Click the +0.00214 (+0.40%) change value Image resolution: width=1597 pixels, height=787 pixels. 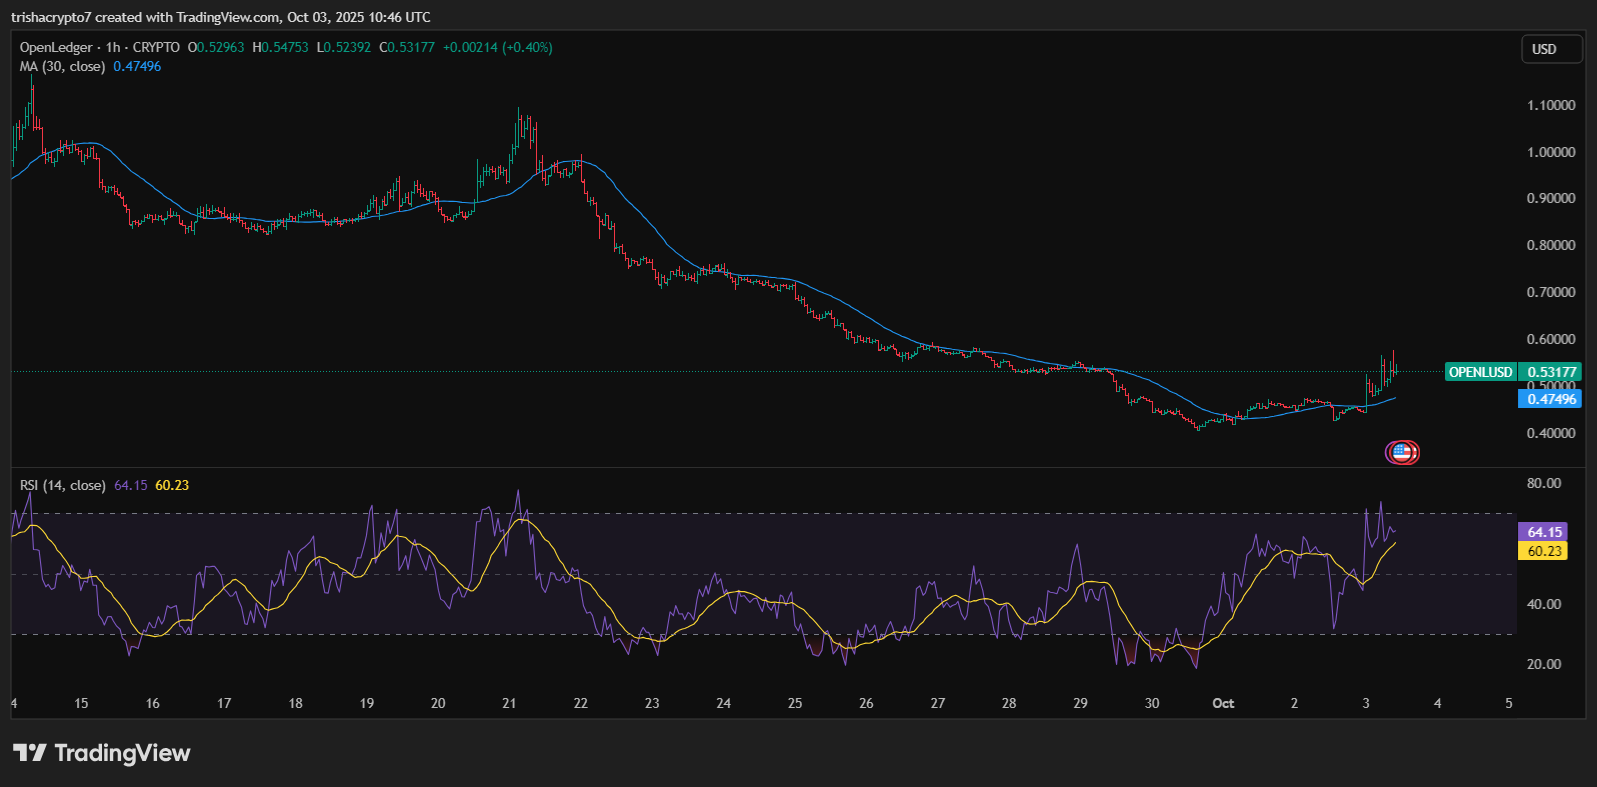pyautogui.click(x=497, y=47)
